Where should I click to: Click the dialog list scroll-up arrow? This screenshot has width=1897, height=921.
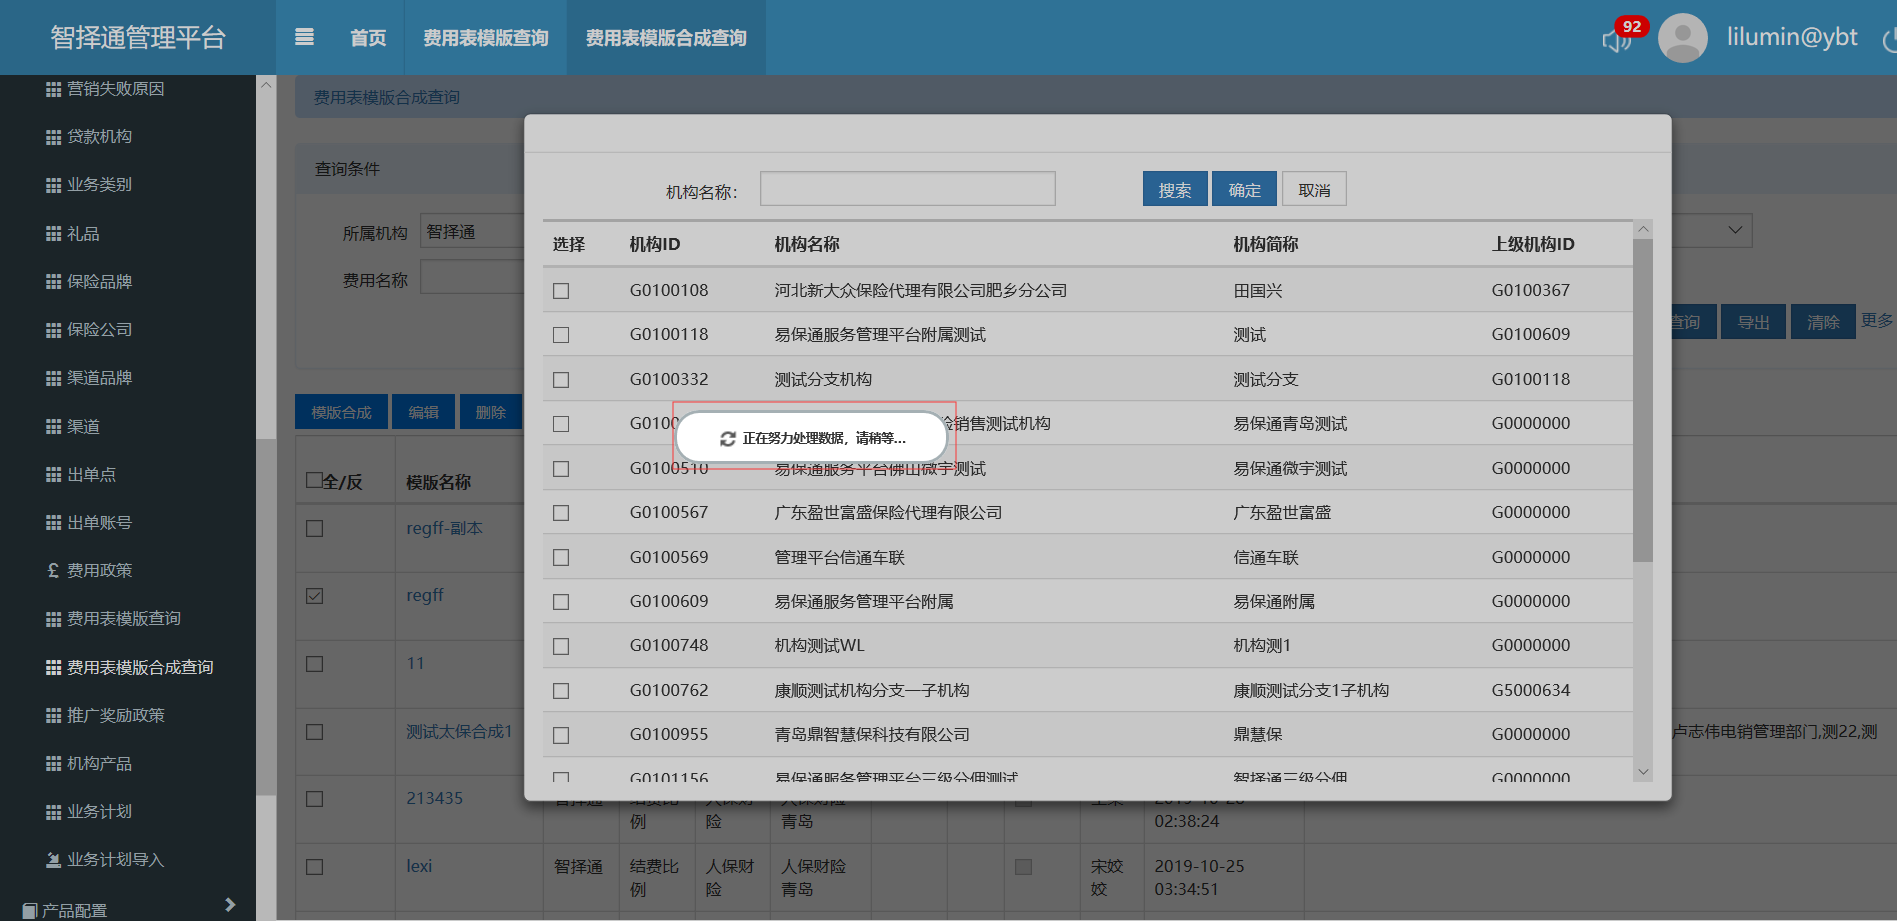tap(1643, 229)
